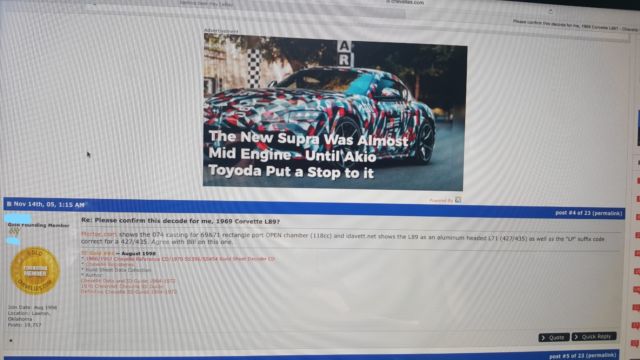Click the user status dot below Posts

11,340
